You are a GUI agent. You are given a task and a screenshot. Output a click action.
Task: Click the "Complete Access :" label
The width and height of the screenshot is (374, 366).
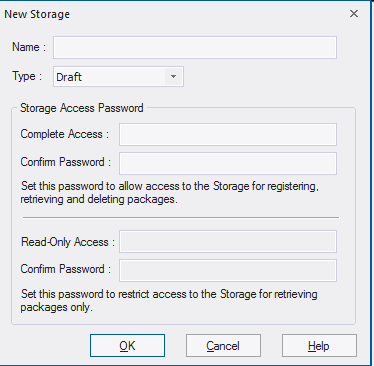coord(65,134)
